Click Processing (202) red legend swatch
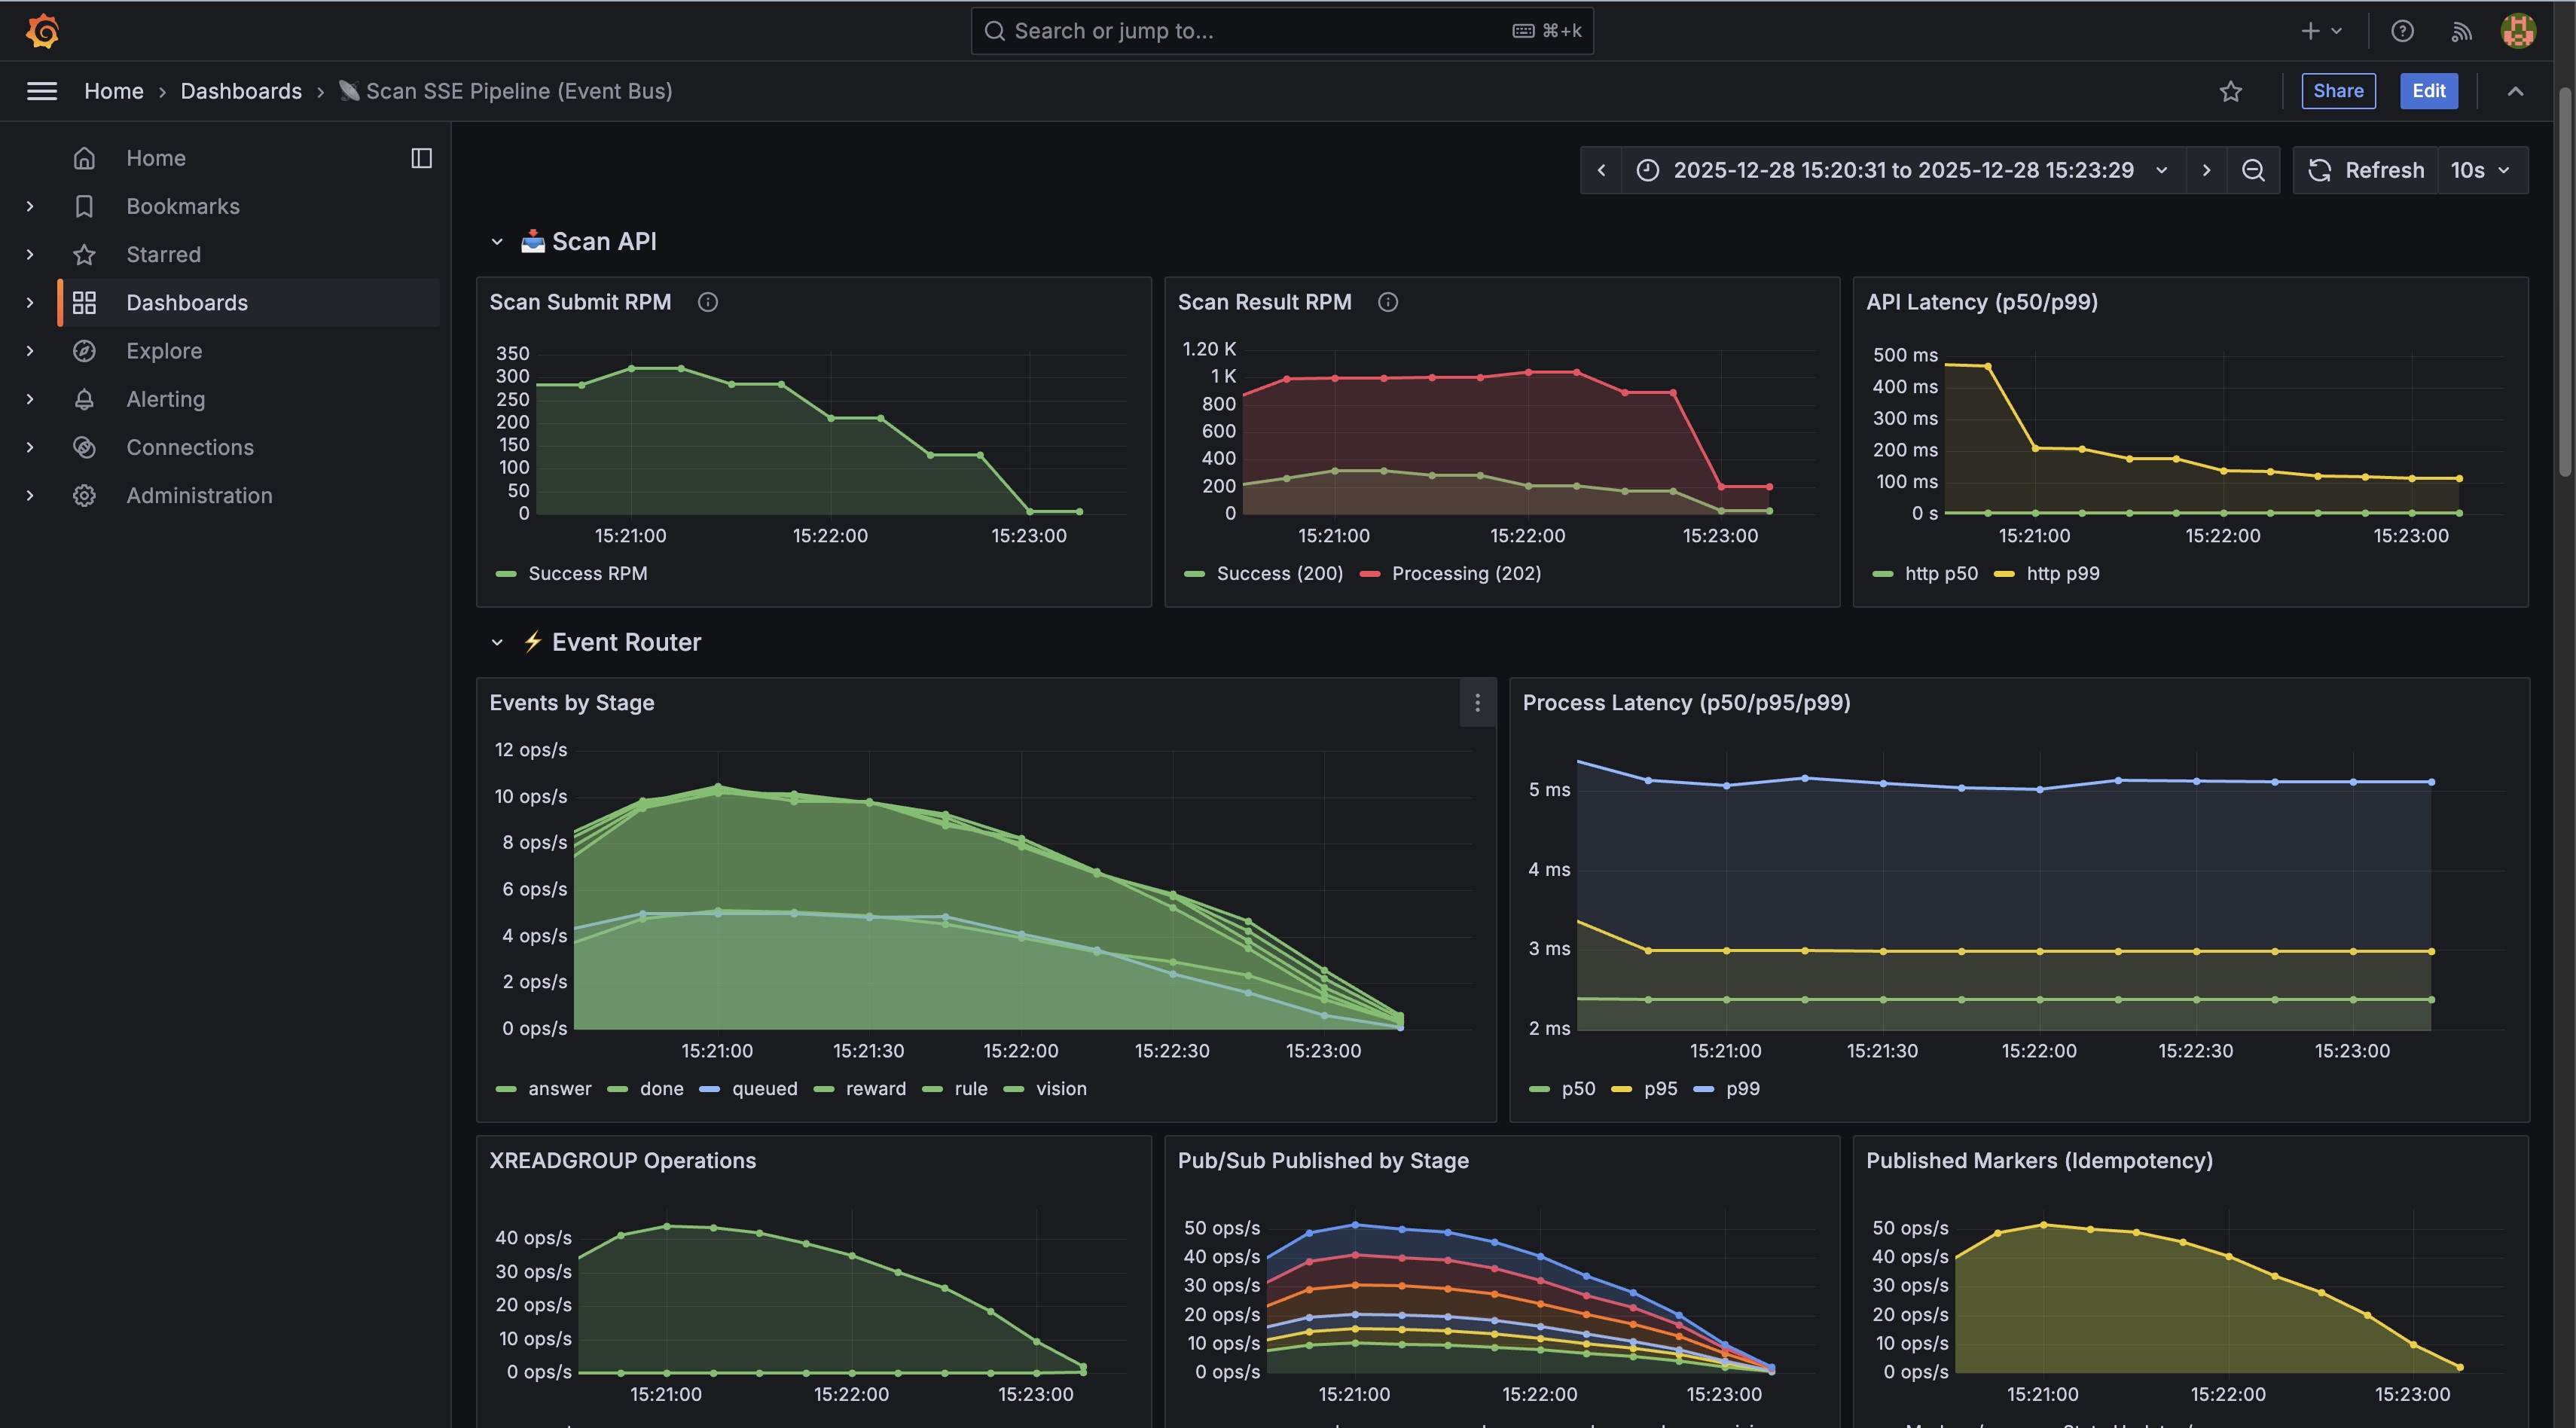This screenshot has width=2576, height=1428. (1370, 574)
